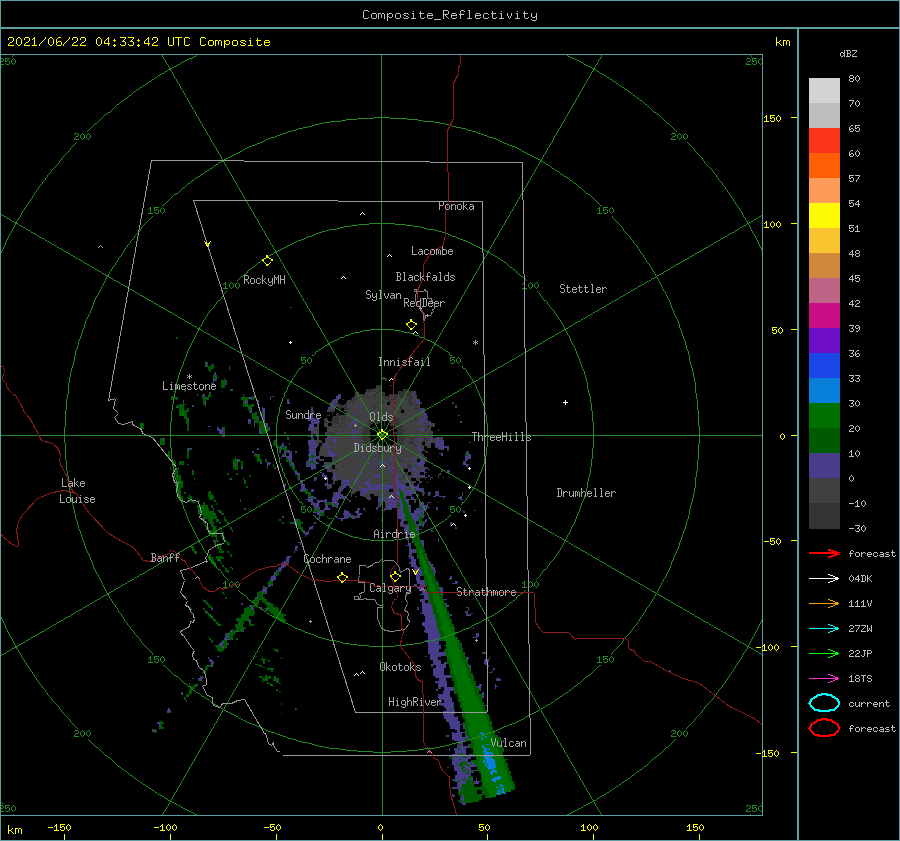The image size is (900, 841).
Task: Select the 20–30 dBZ bright green swatch
Action: click(824, 415)
